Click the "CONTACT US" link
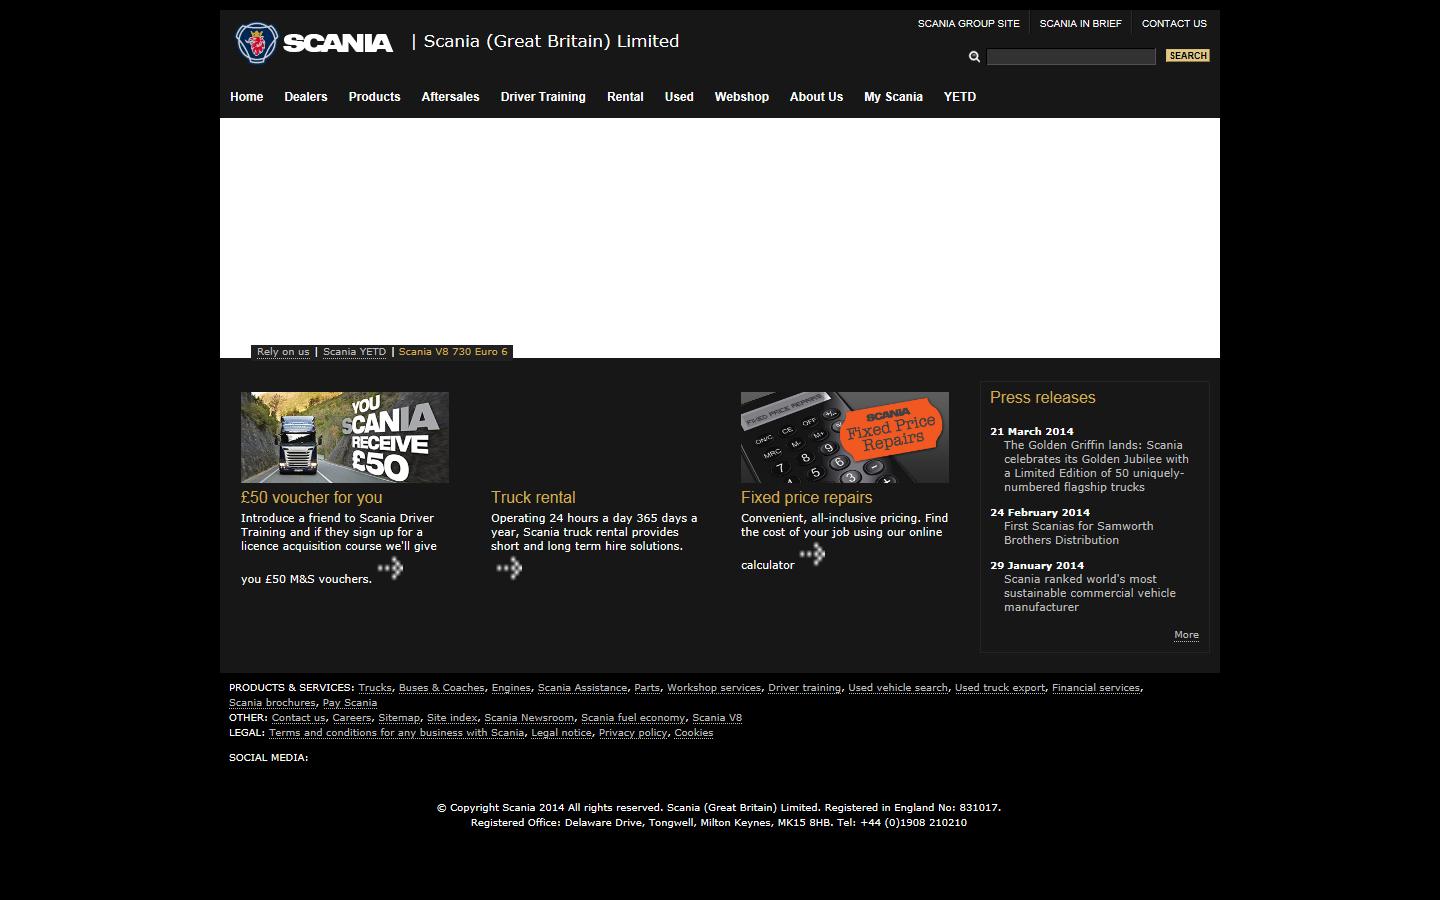The width and height of the screenshot is (1440, 900). (x=1174, y=23)
